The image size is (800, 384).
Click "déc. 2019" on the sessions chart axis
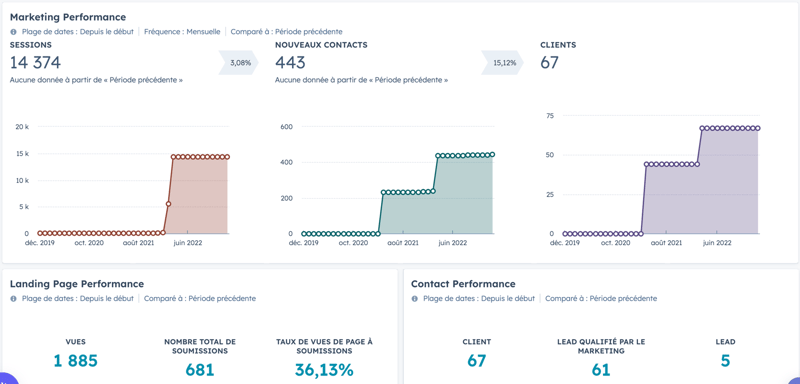pyautogui.click(x=40, y=243)
